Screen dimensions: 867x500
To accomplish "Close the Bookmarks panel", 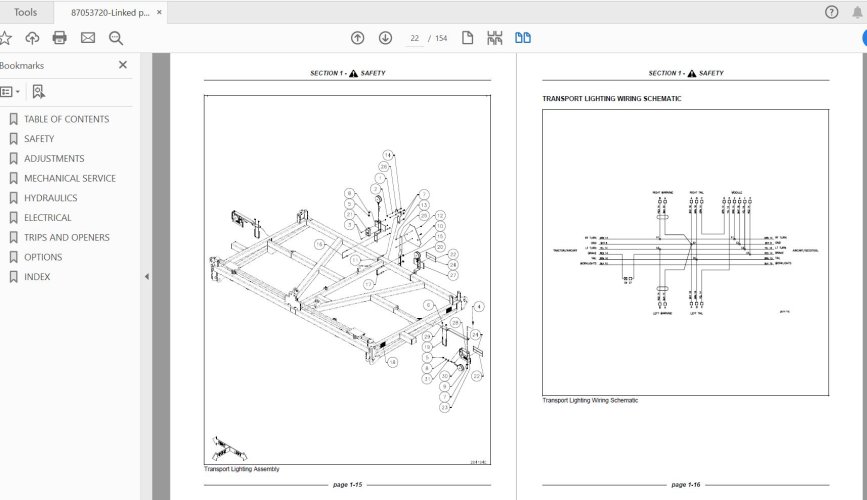I will coord(123,65).
